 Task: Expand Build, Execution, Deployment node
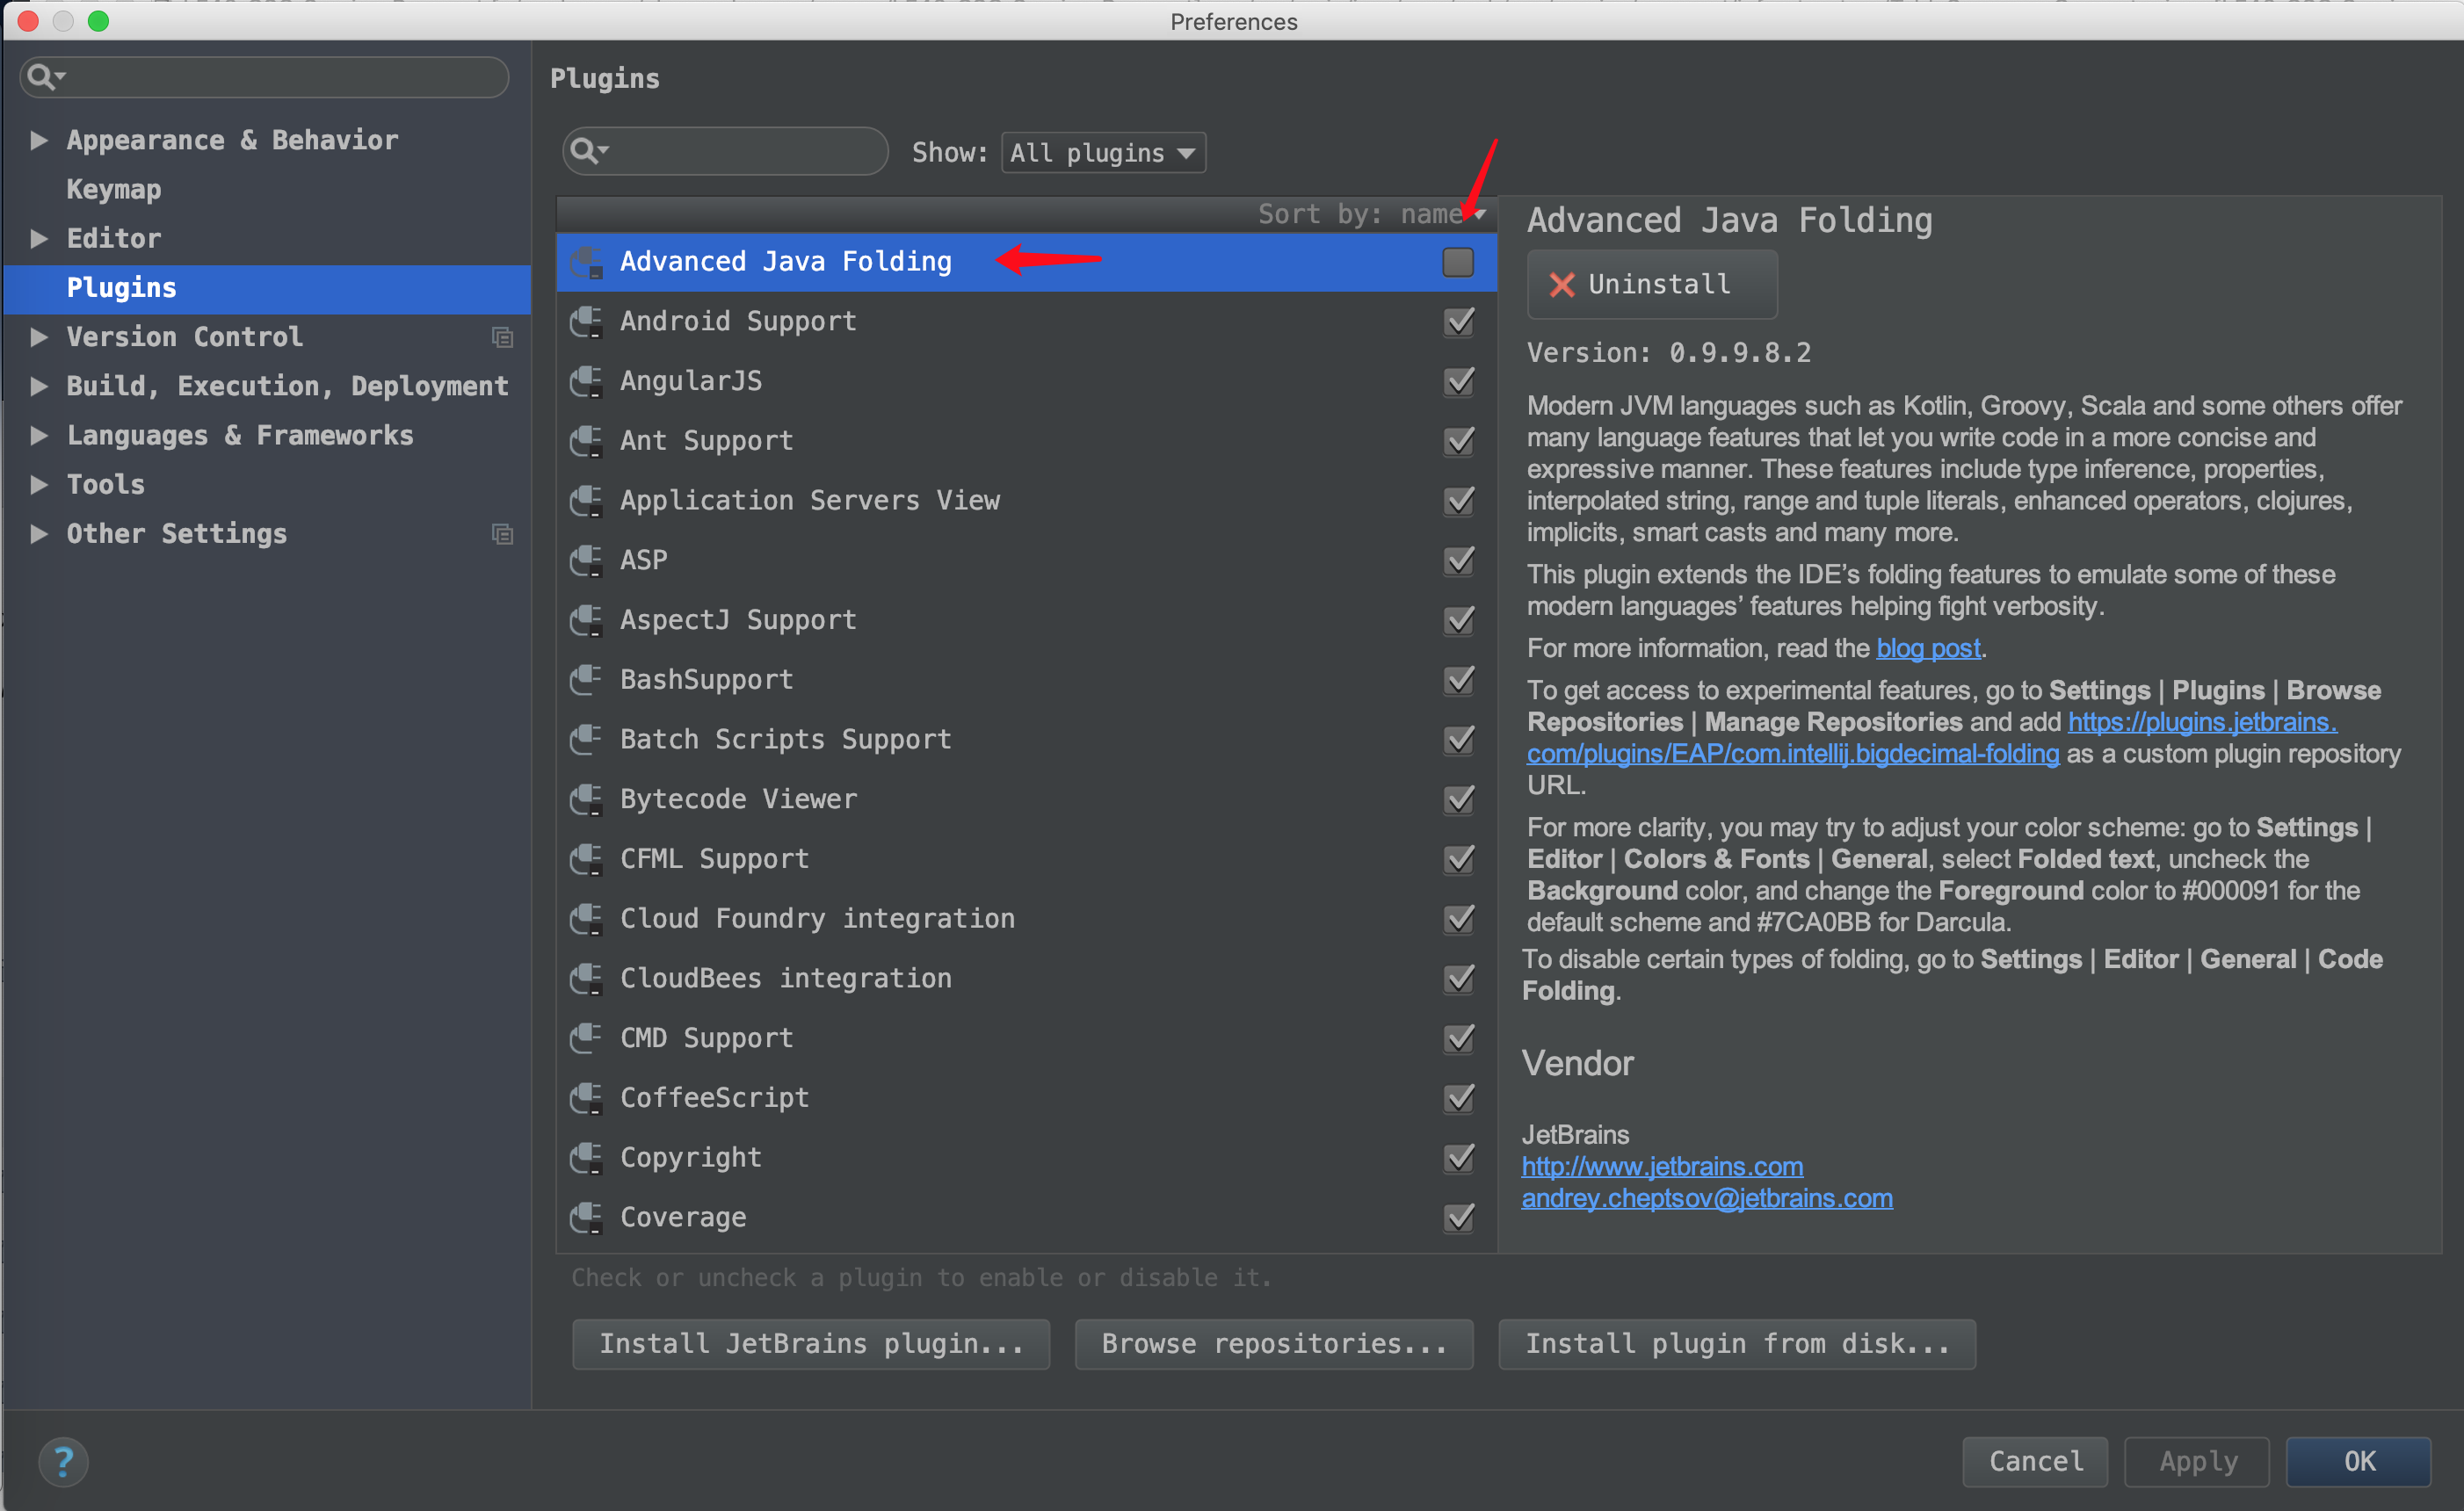coord(39,386)
